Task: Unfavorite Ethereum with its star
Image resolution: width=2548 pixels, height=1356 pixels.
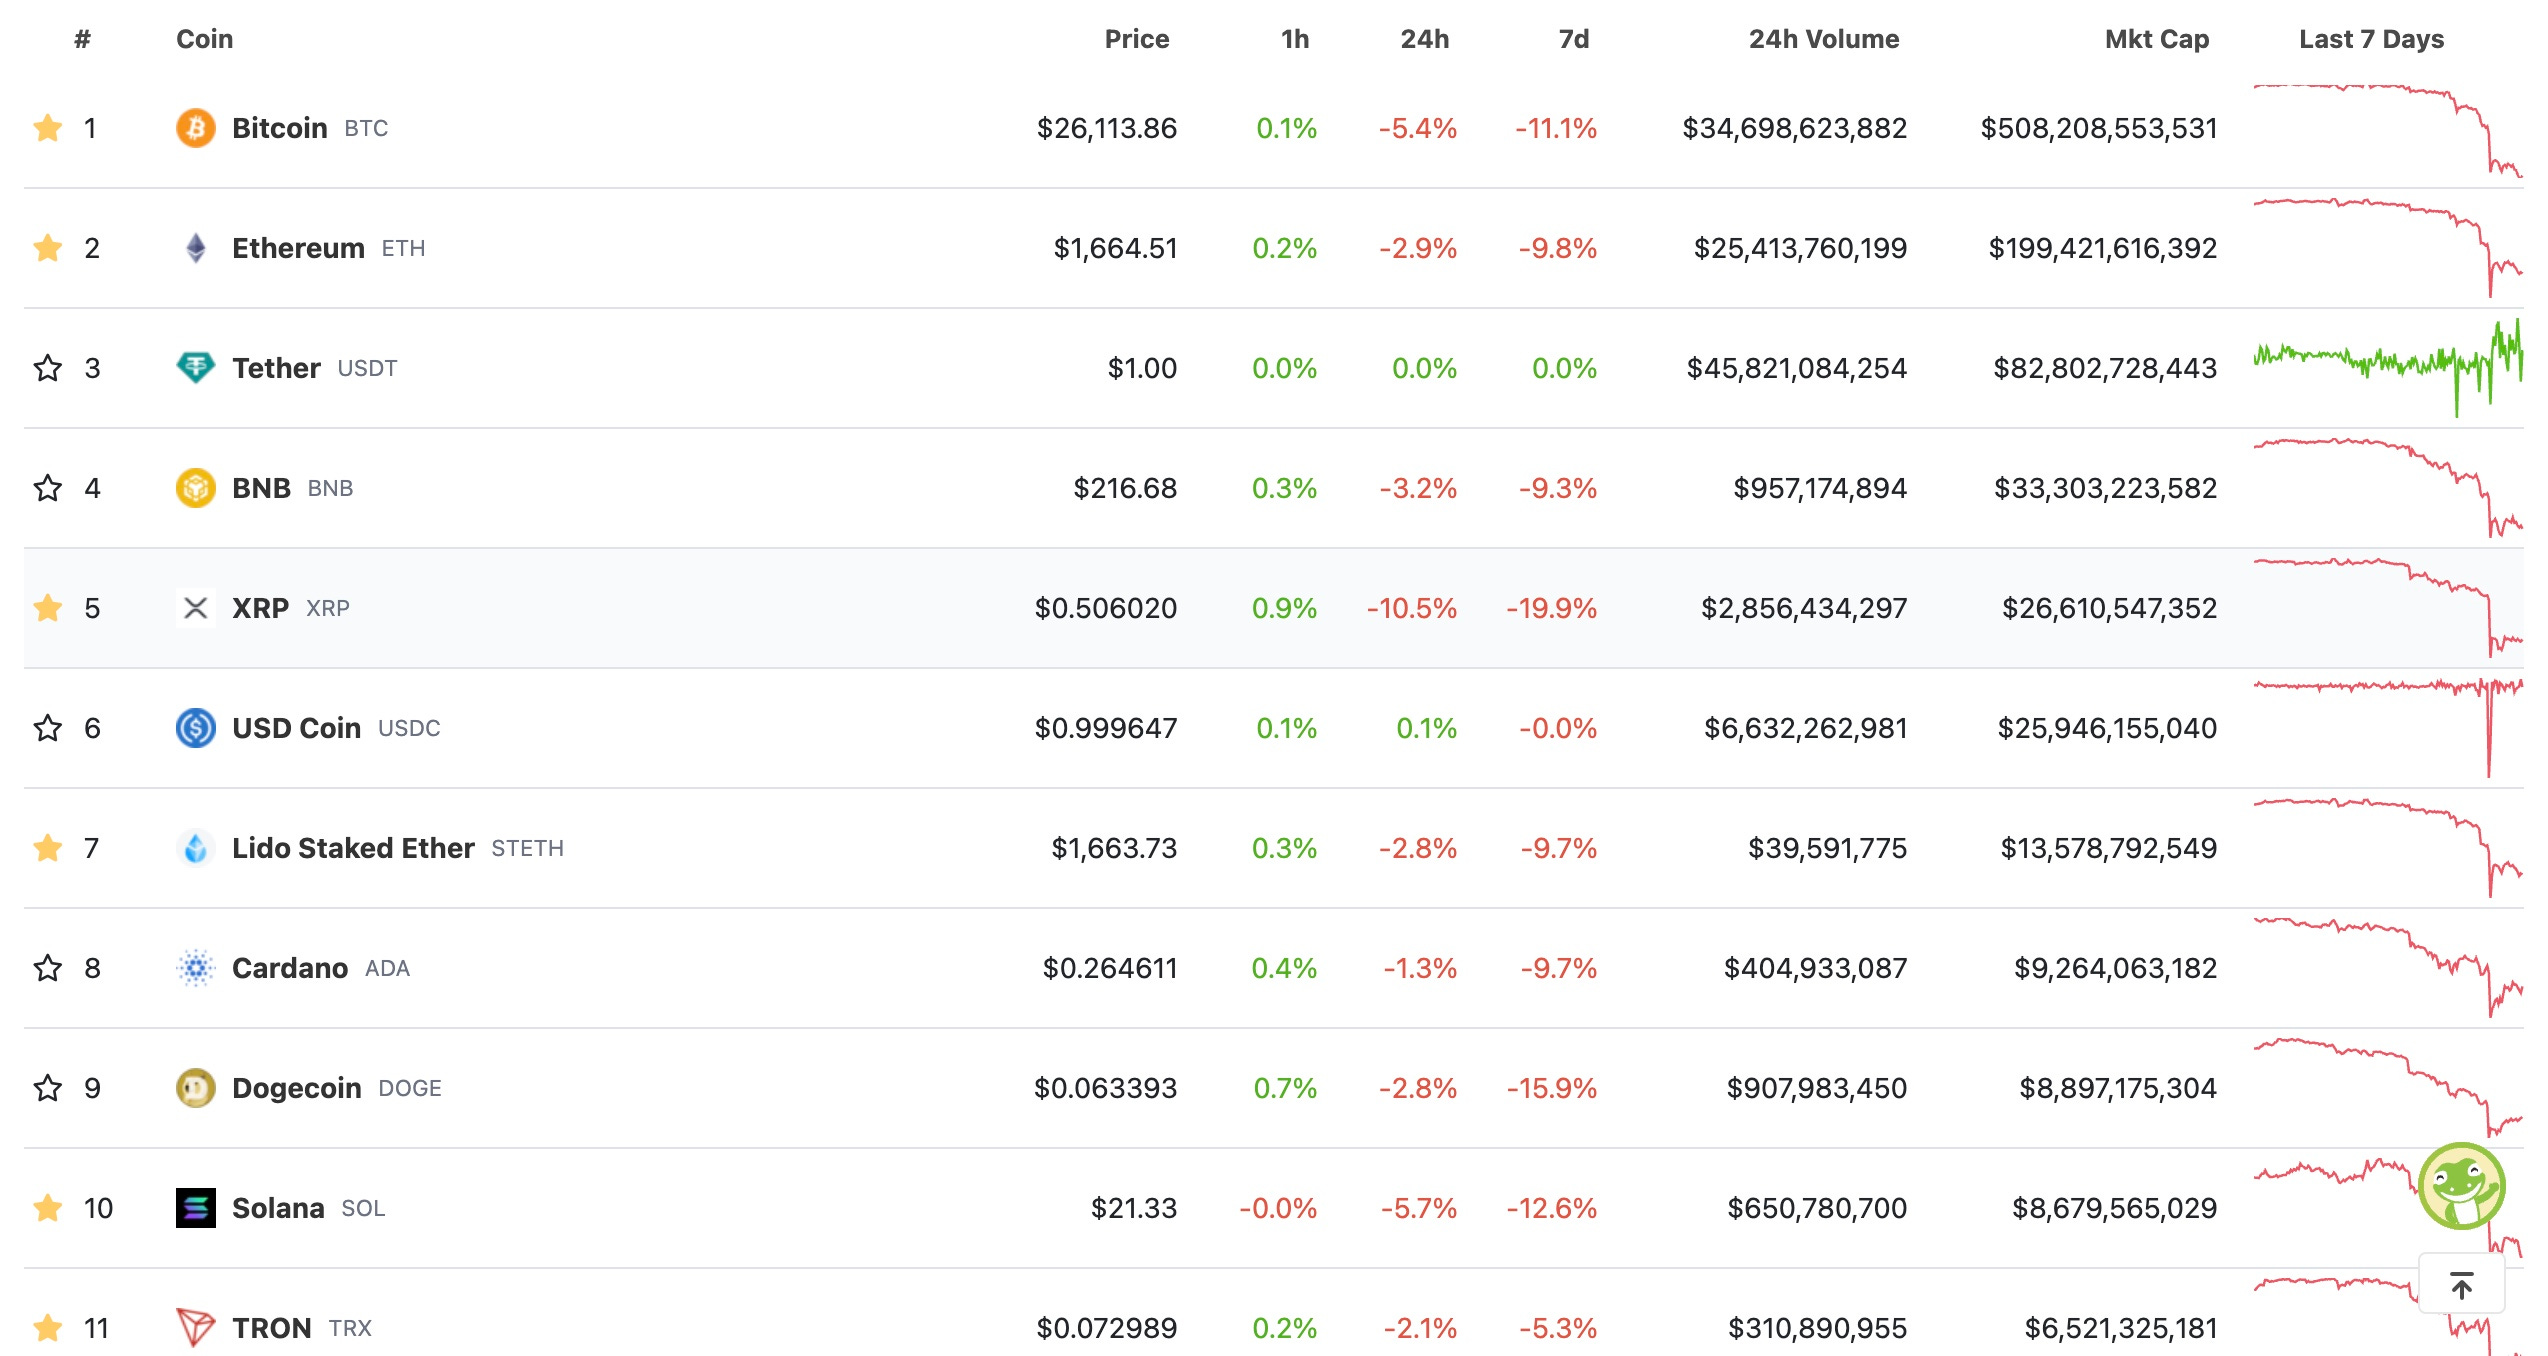Action: pyautogui.click(x=48, y=248)
